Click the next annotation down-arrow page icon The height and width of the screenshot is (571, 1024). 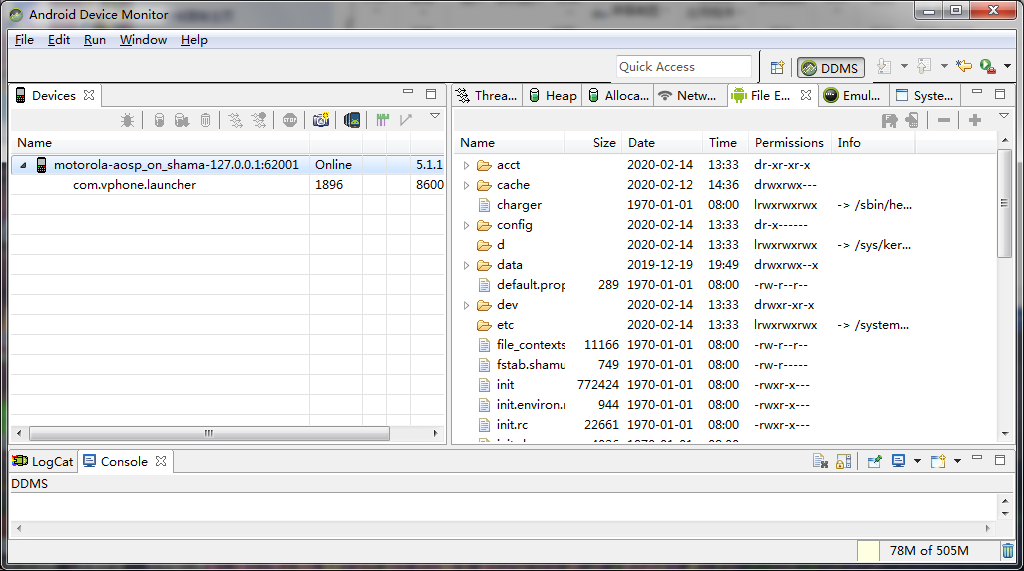[884, 66]
